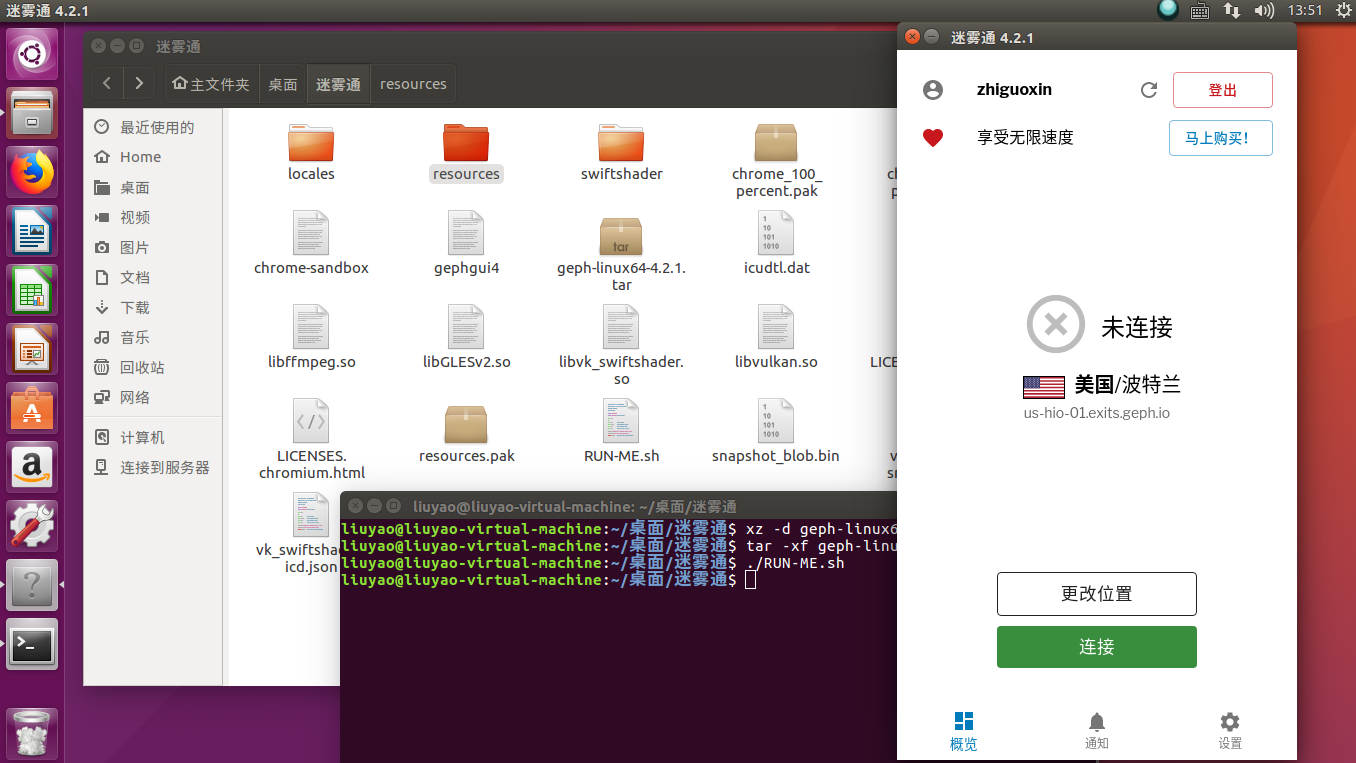Select 文档 in the sidebar
This screenshot has height=763, width=1356.
[155, 277]
